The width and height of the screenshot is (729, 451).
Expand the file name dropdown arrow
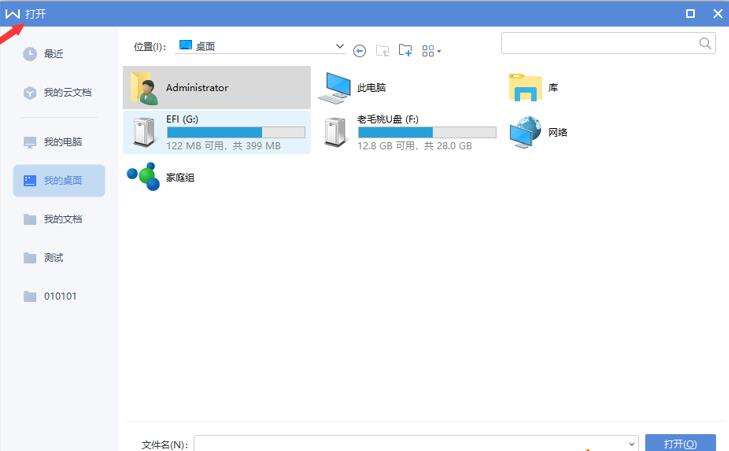pyautogui.click(x=631, y=444)
